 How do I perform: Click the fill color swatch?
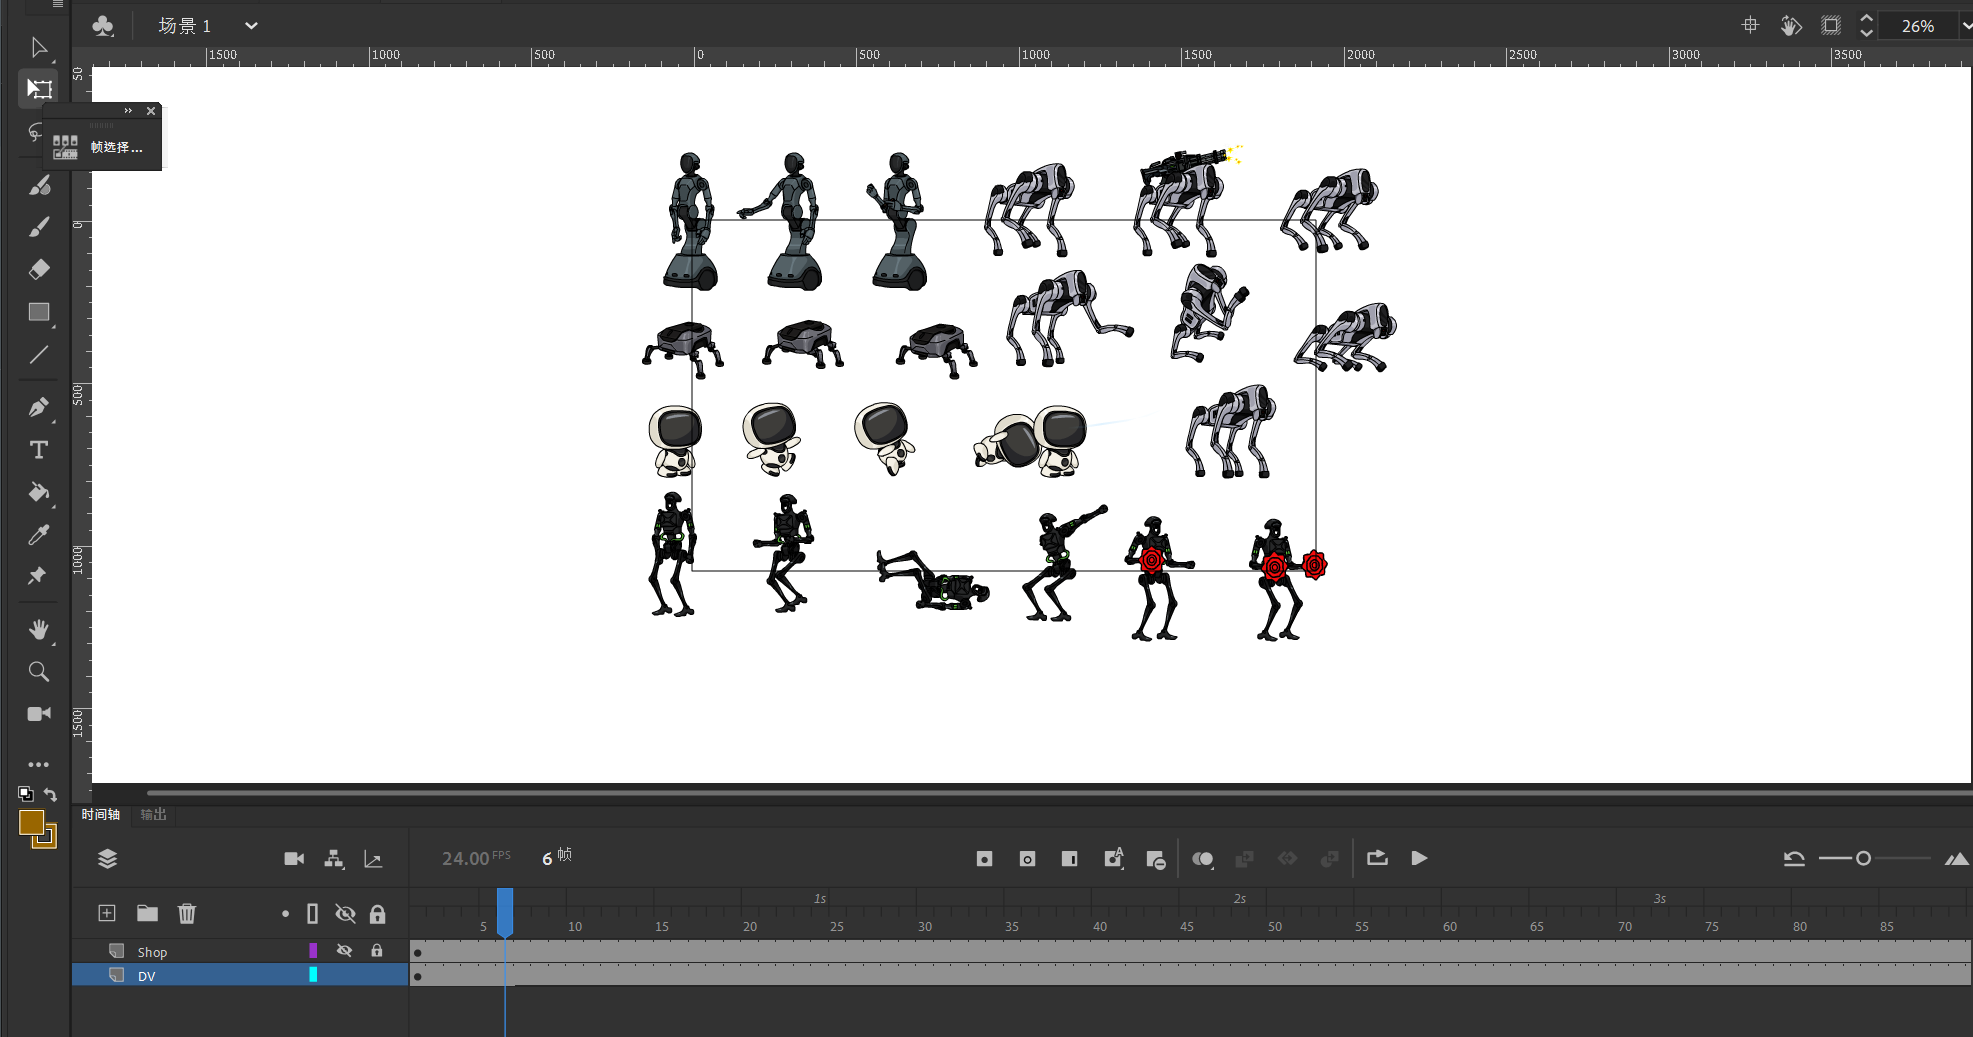coord(31,822)
